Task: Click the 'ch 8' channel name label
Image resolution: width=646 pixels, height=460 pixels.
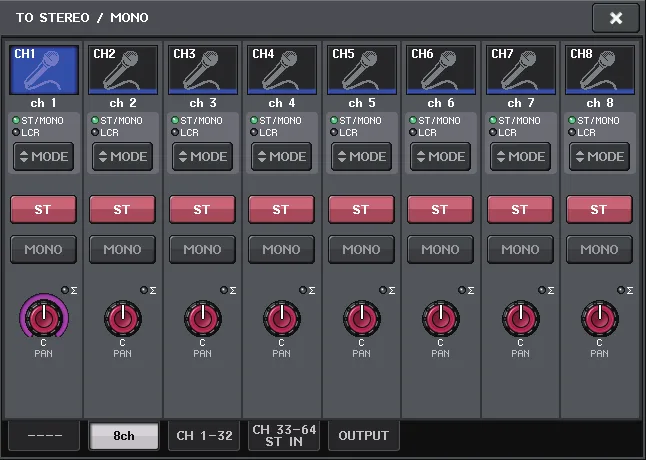Action: [599, 103]
